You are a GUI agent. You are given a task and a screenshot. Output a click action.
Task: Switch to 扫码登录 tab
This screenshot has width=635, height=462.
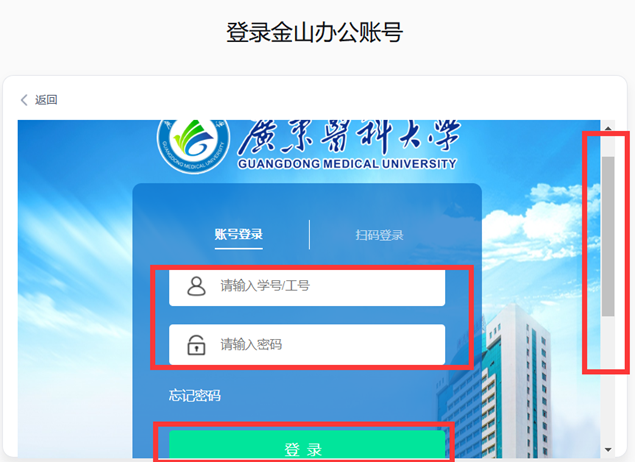click(379, 235)
